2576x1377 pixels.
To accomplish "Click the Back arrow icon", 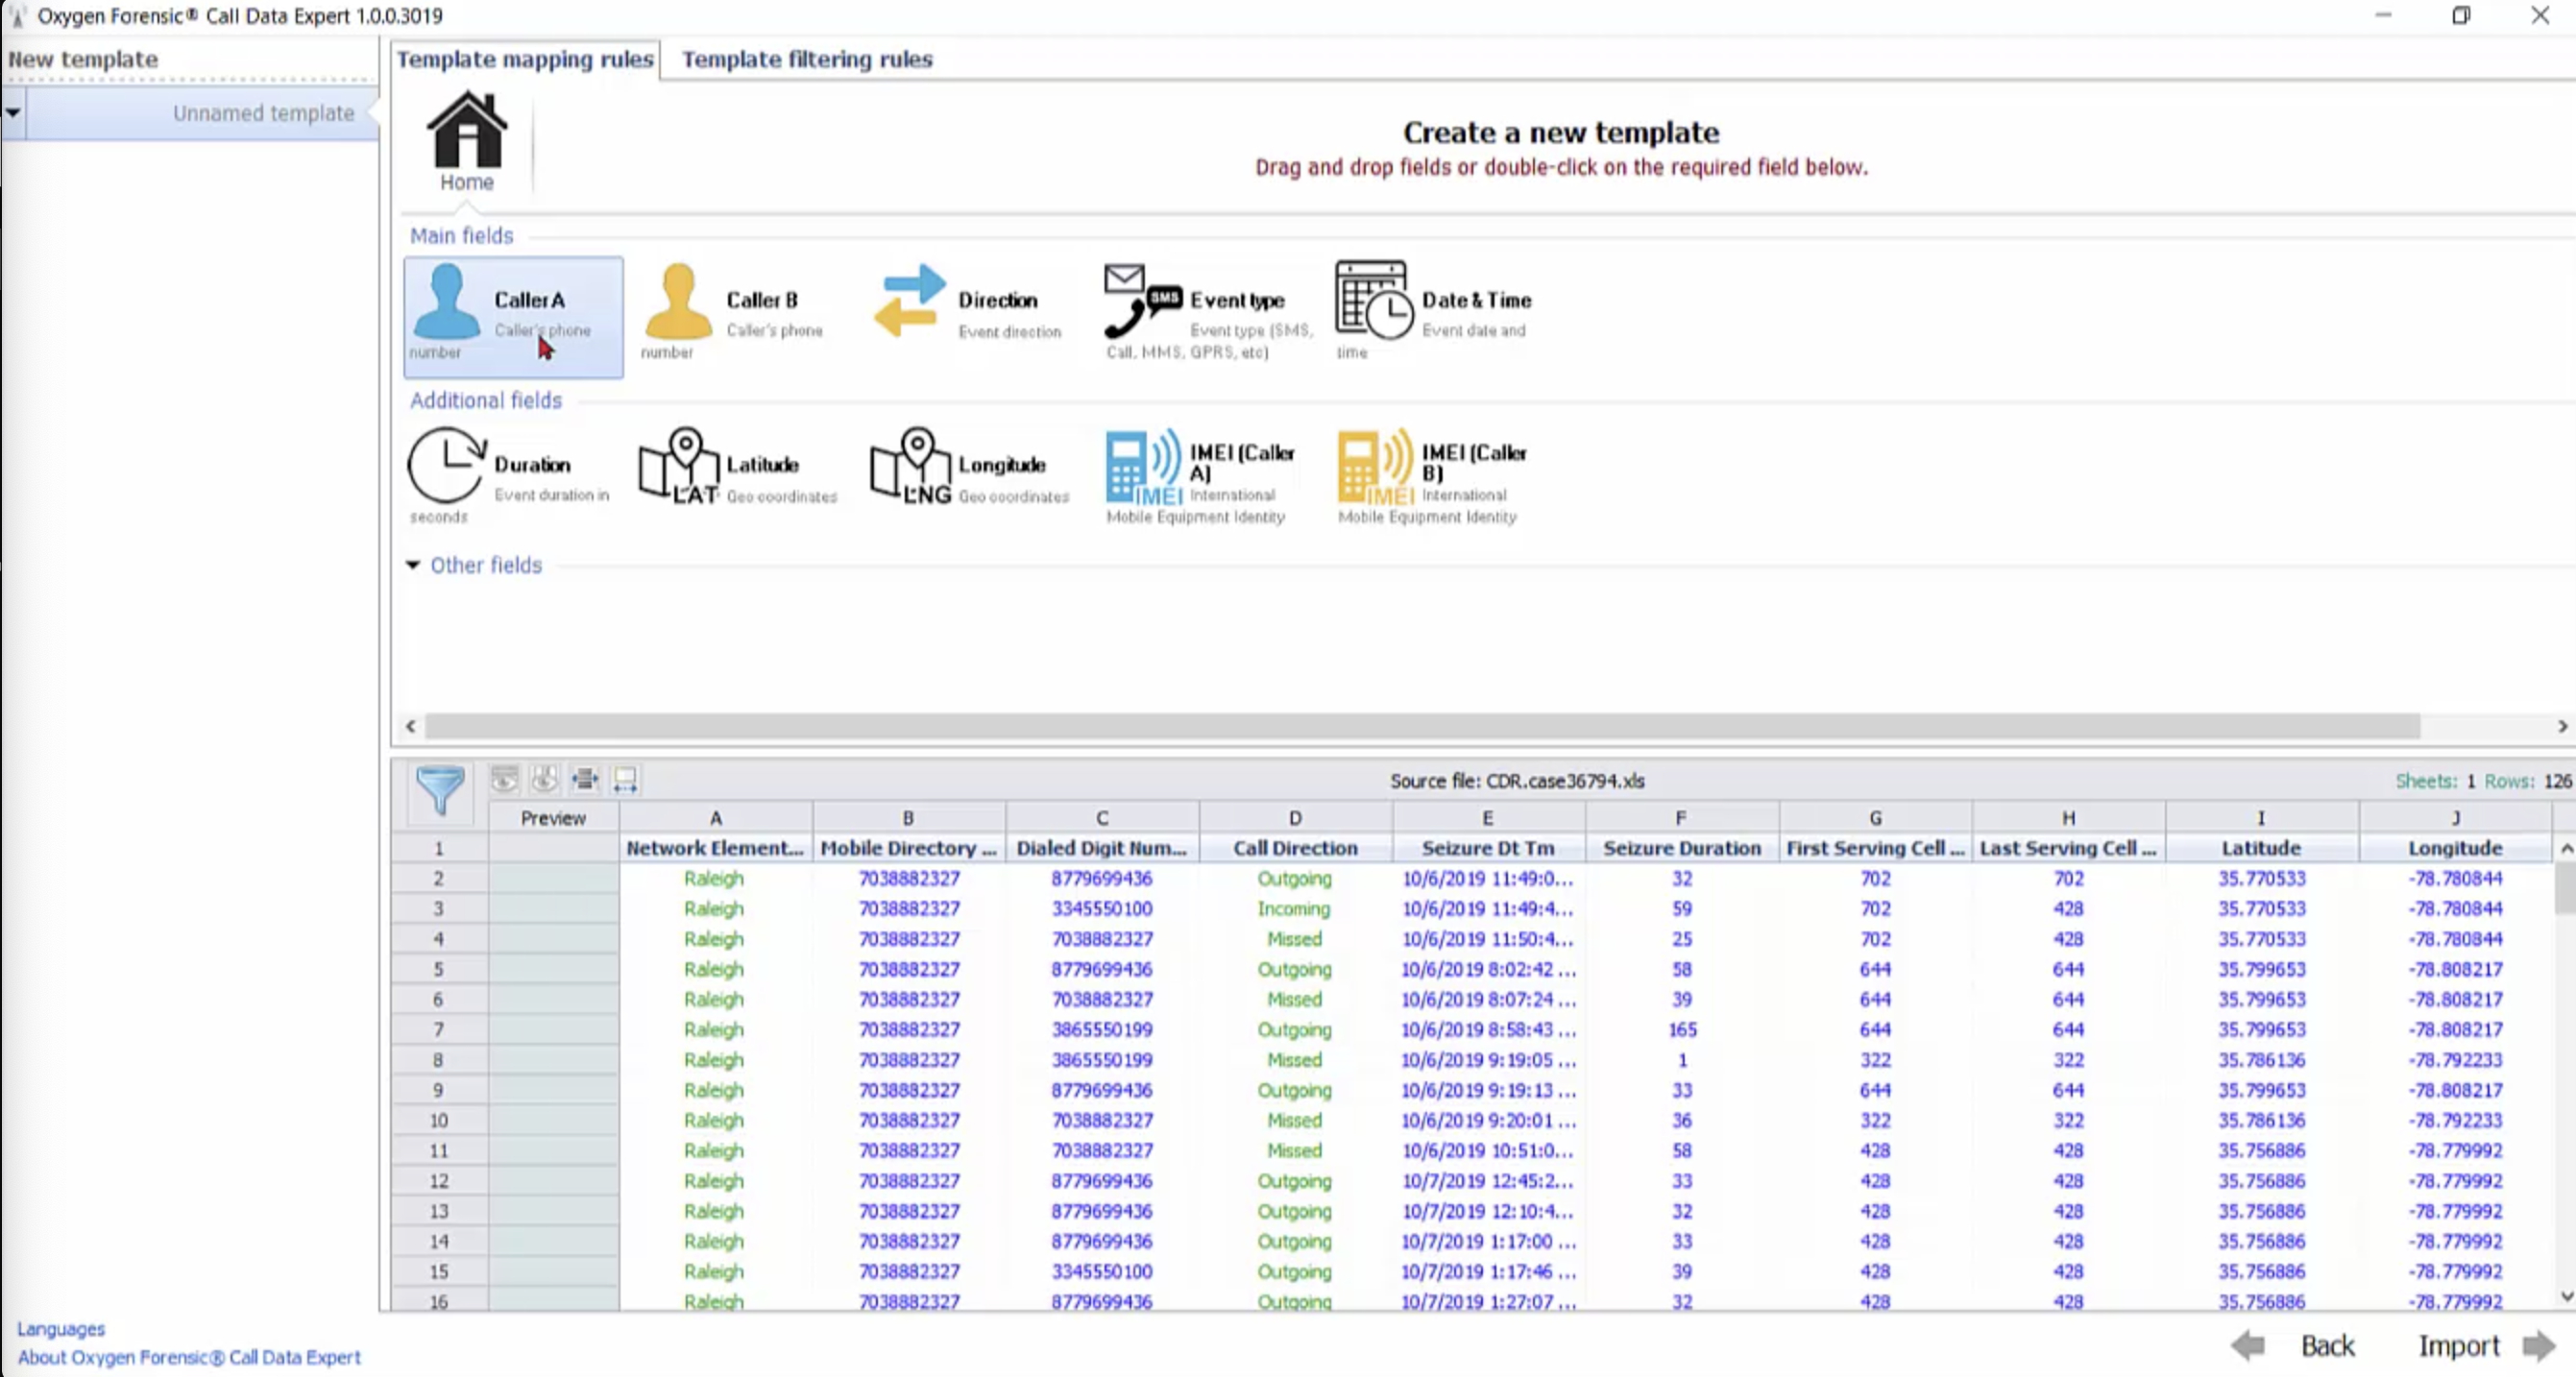I will click(2248, 1345).
